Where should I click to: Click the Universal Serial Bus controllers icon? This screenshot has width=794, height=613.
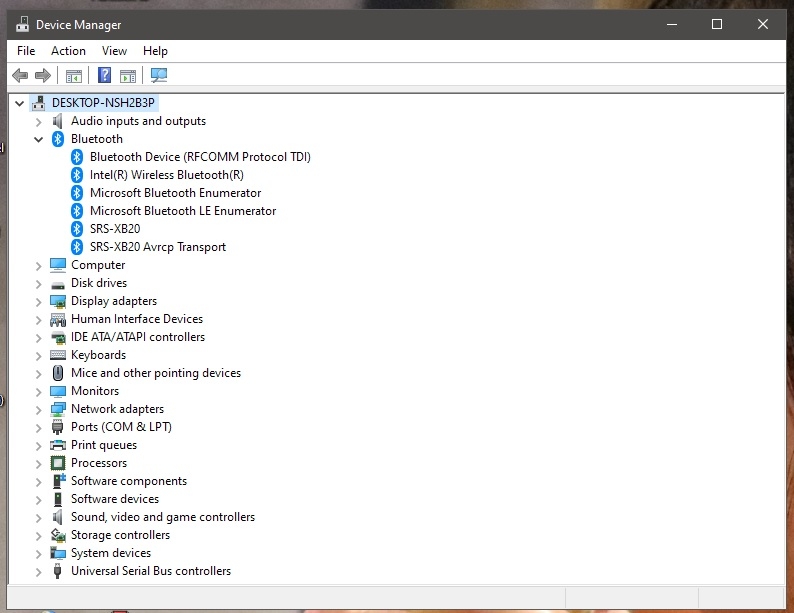(58, 571)
